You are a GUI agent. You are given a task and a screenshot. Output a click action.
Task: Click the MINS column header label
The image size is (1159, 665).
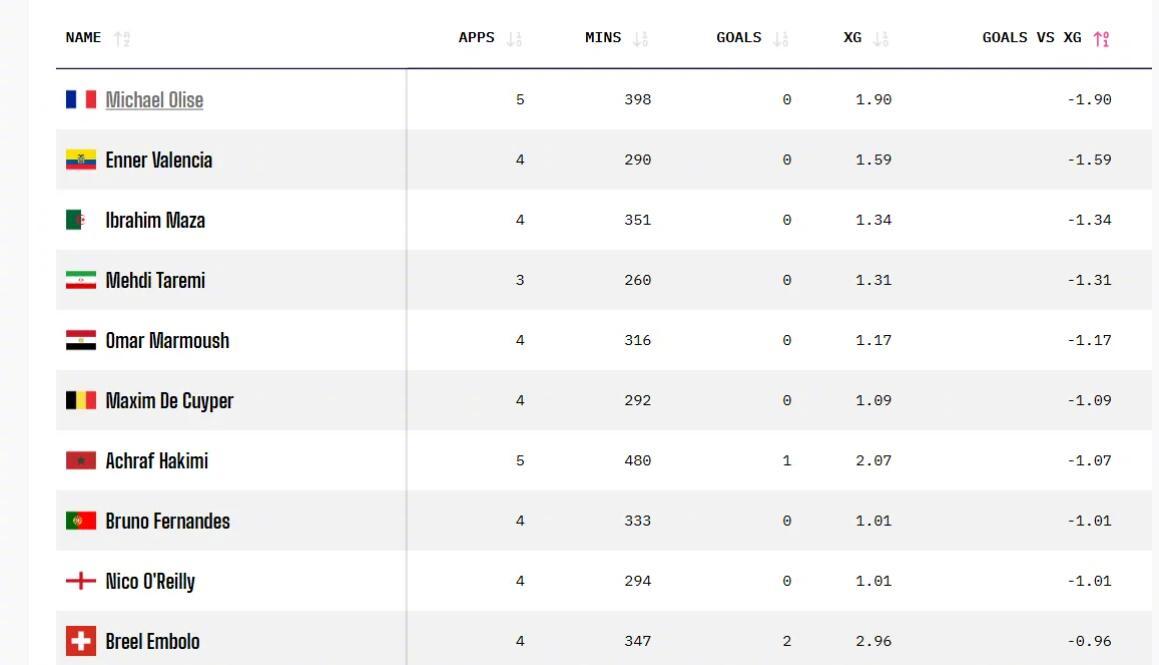point(602,38)
